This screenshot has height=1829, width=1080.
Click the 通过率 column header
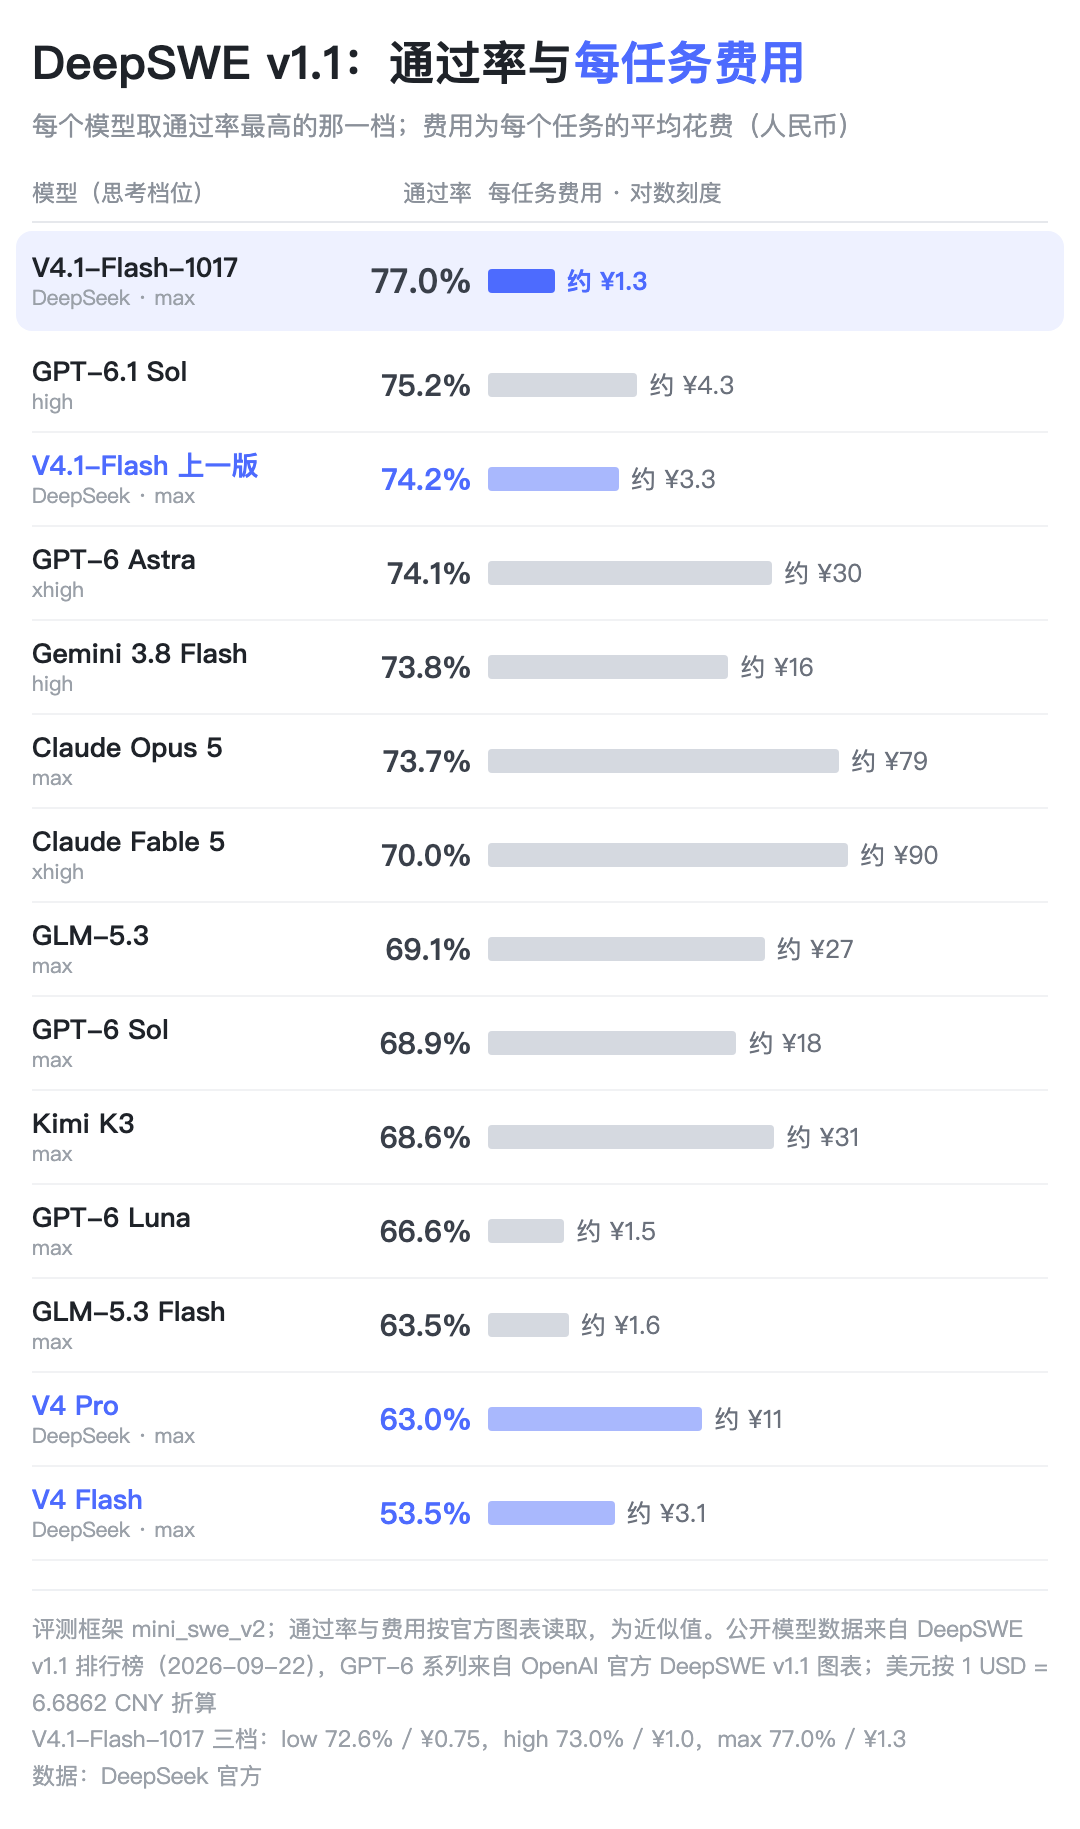(x=437, y=193)
